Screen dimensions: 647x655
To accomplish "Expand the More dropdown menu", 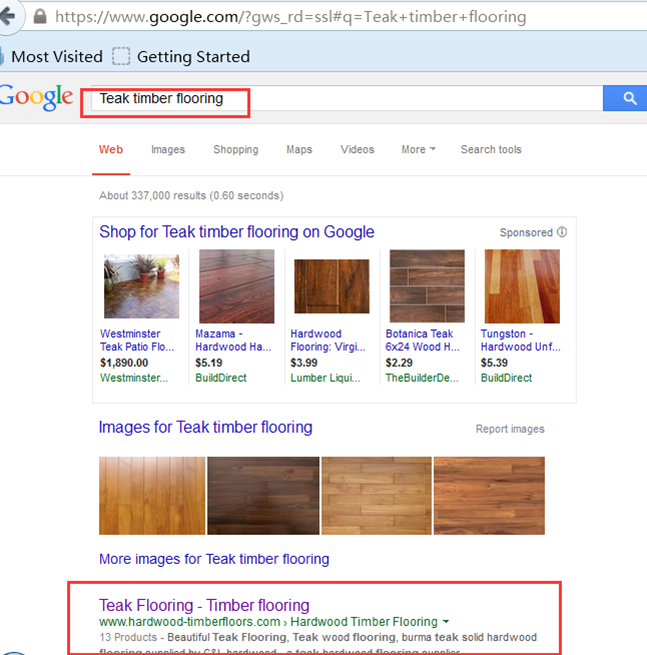I will (419, 150).
